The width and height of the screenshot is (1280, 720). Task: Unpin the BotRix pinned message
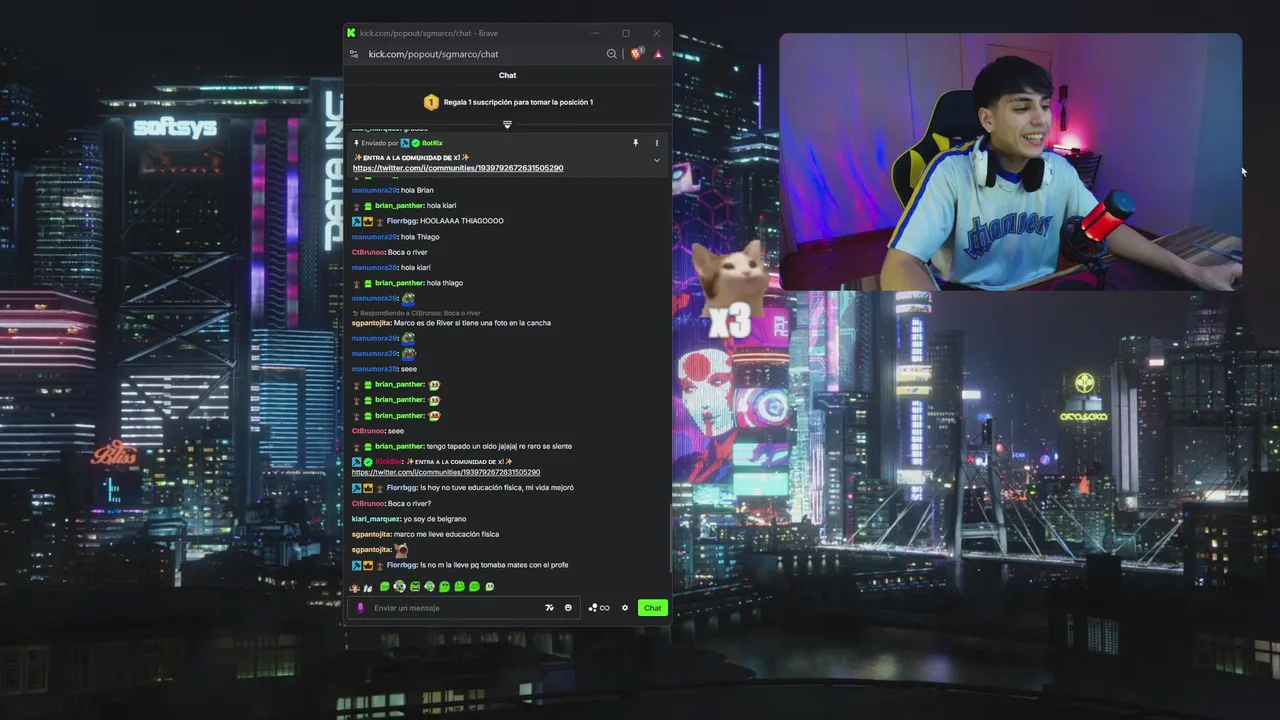(635, 143)
